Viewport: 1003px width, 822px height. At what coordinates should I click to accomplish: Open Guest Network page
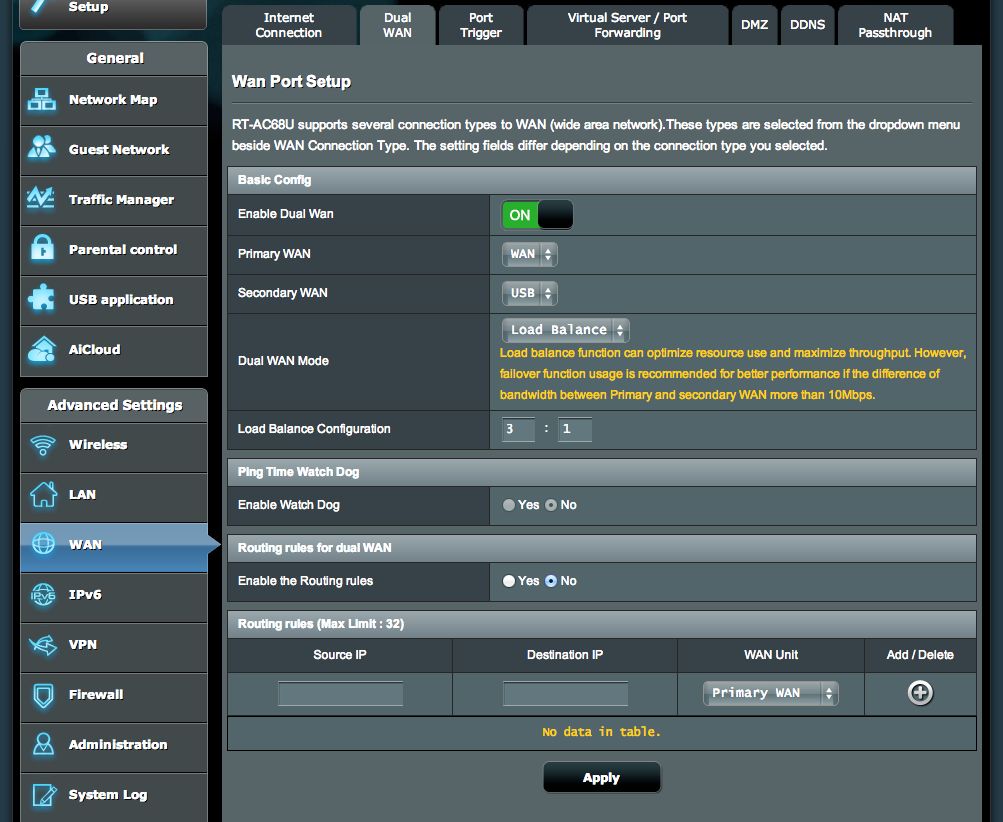[x=114, y=150]
